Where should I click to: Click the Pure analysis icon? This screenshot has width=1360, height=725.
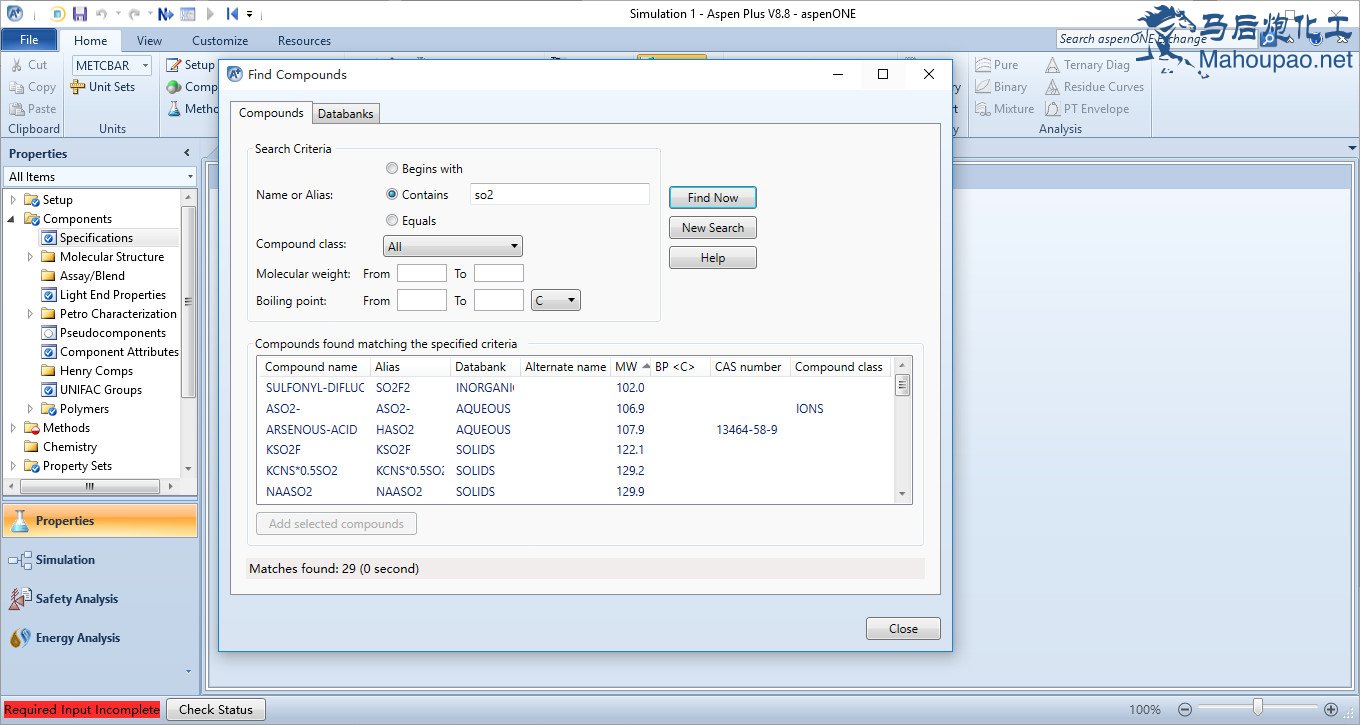[x=983, y=65]
